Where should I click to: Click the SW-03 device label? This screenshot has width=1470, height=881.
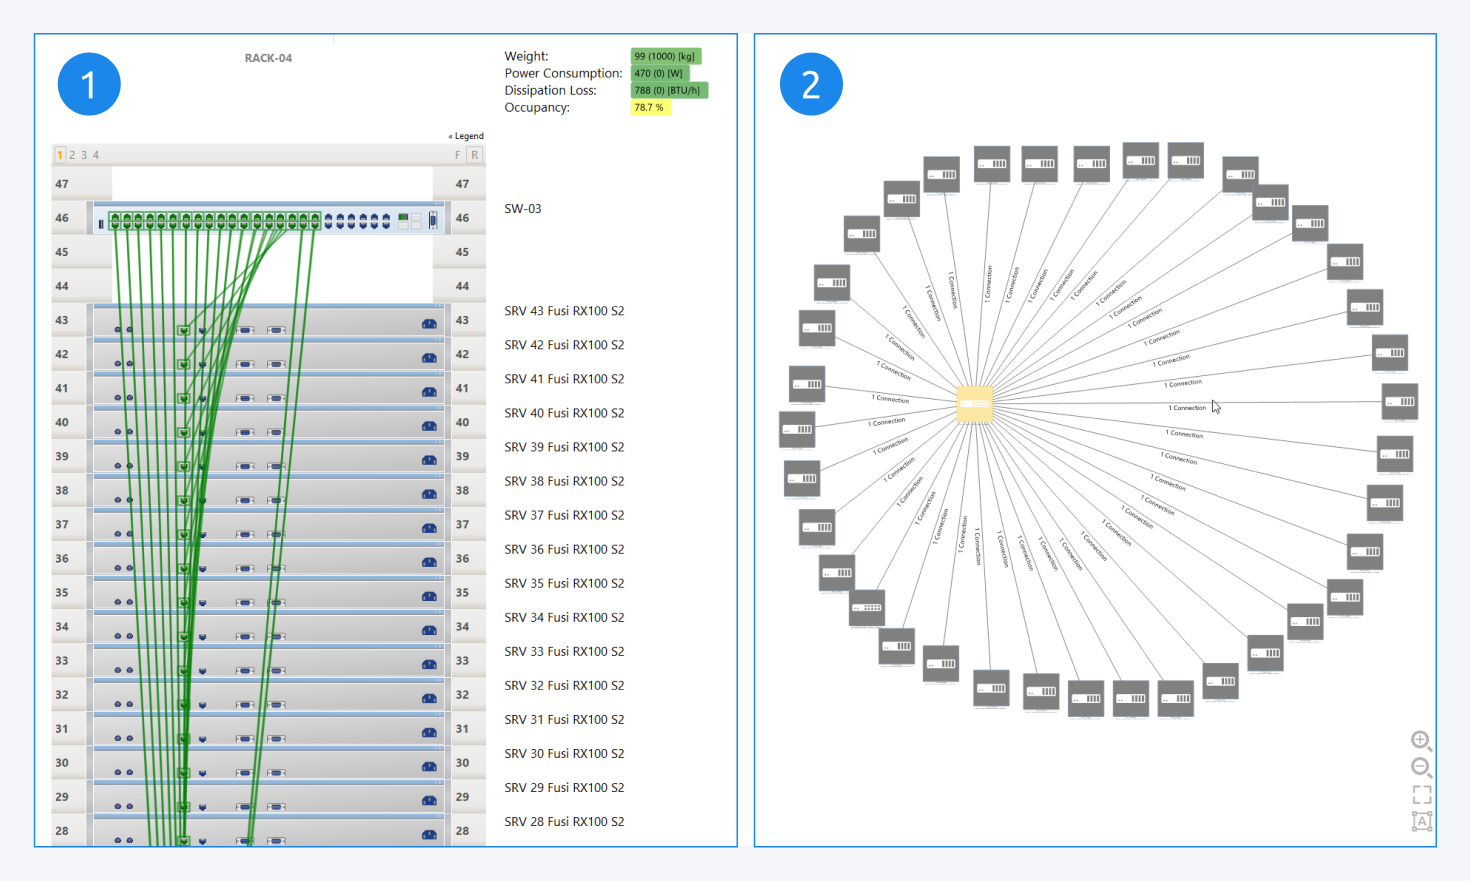click(x=522, y=209)
